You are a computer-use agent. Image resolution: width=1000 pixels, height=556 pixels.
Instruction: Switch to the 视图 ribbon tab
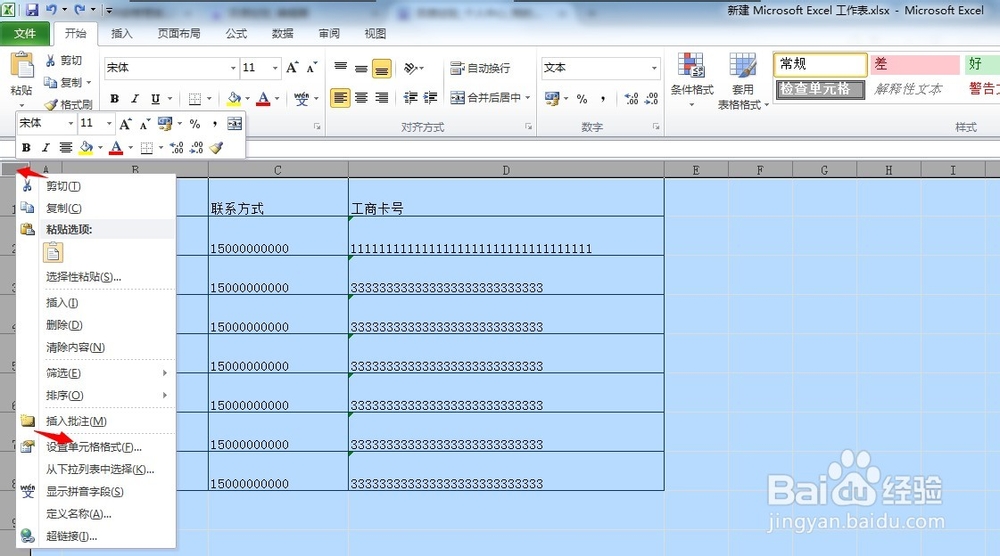(x=375, y=33)
